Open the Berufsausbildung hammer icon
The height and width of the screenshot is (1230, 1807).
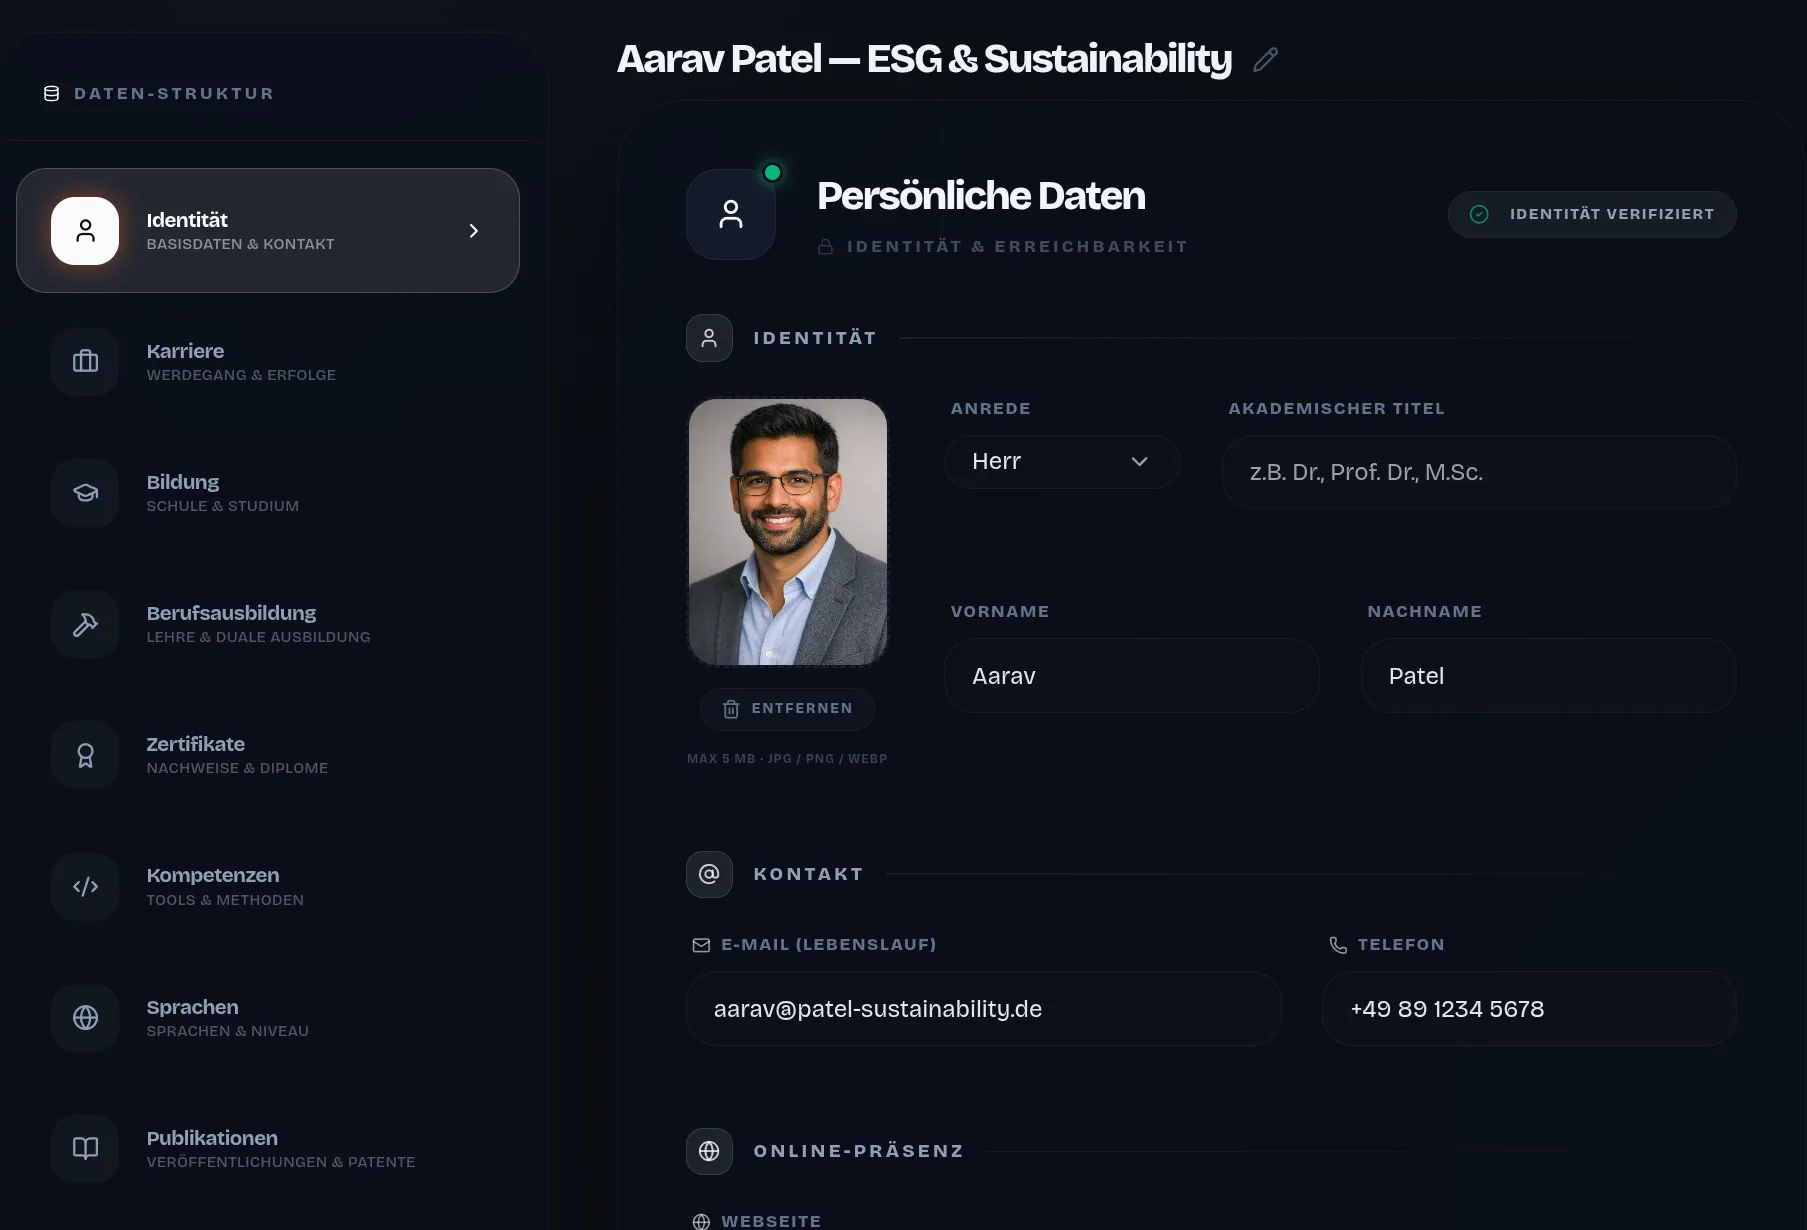coord(85,624)
